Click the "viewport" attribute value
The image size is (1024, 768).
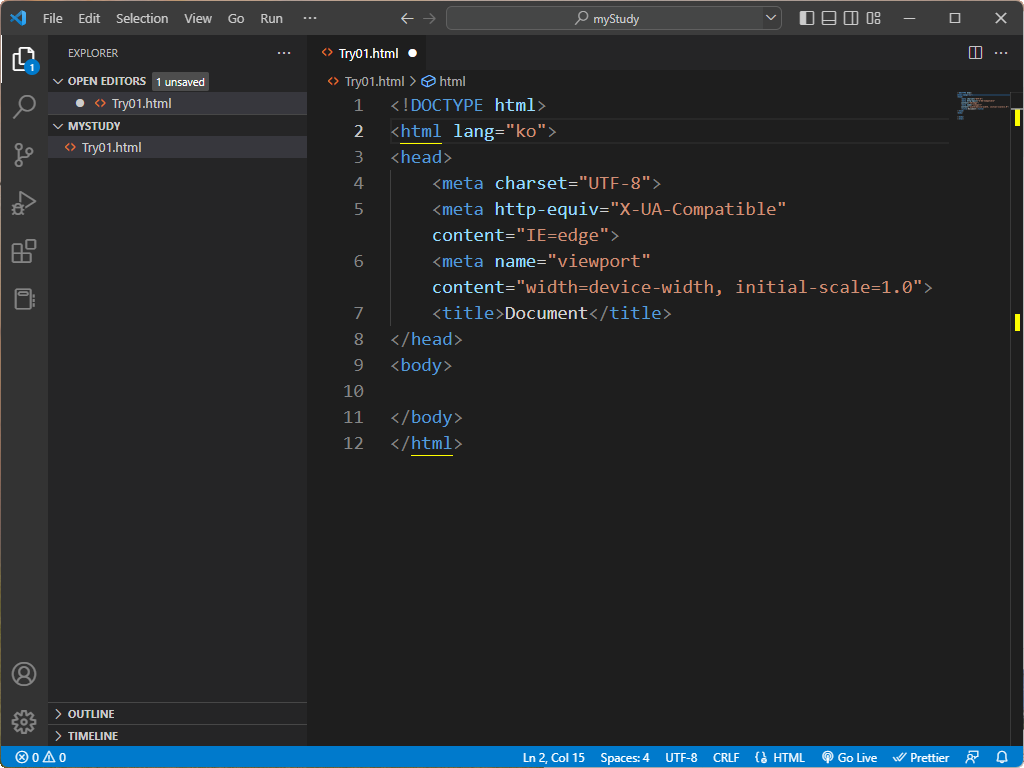pyautogui.click(x=599, y=261)
